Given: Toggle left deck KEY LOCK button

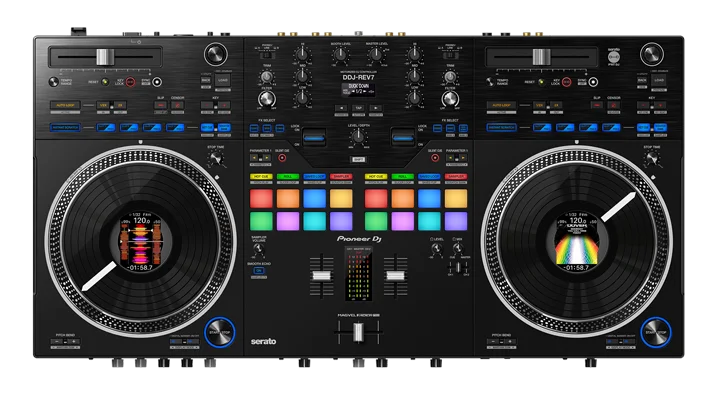Looking at the screenshot, I should pyautogui.click(x=130, y=82).
